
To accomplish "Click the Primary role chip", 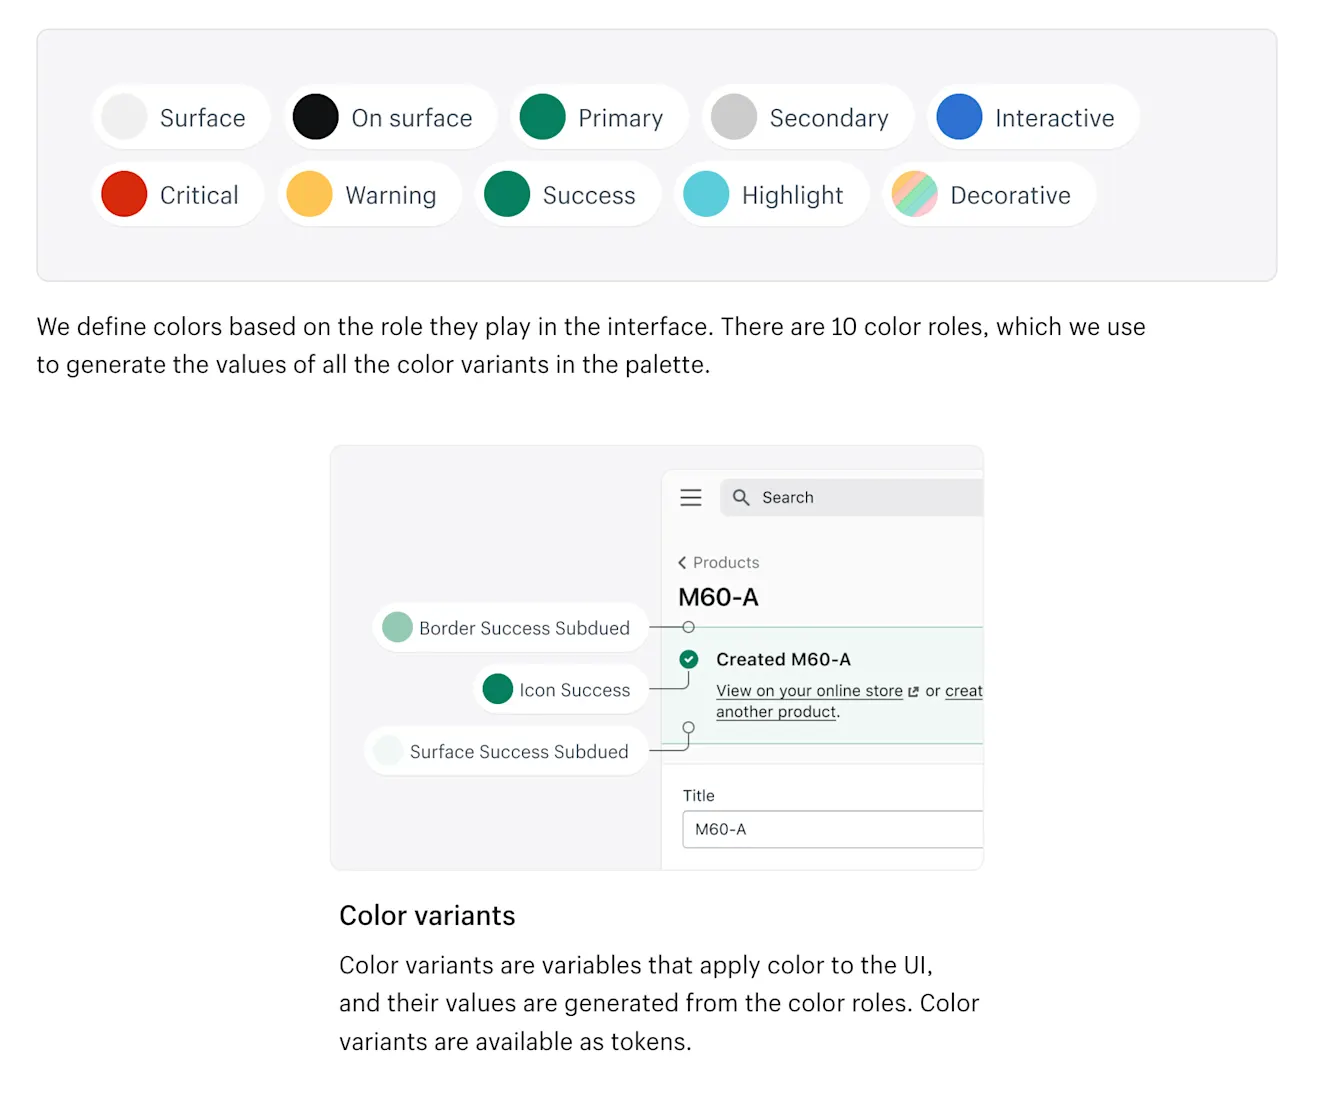I will (x=599, y=117).
